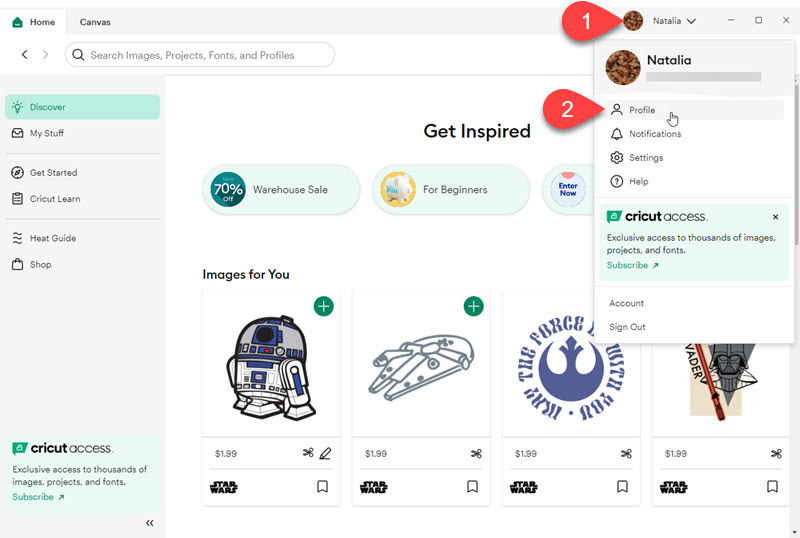The height and width of the screenshot is (538, 800).
Task: Open the Warehouse Sale category chip
Action: tap(281, 189)
